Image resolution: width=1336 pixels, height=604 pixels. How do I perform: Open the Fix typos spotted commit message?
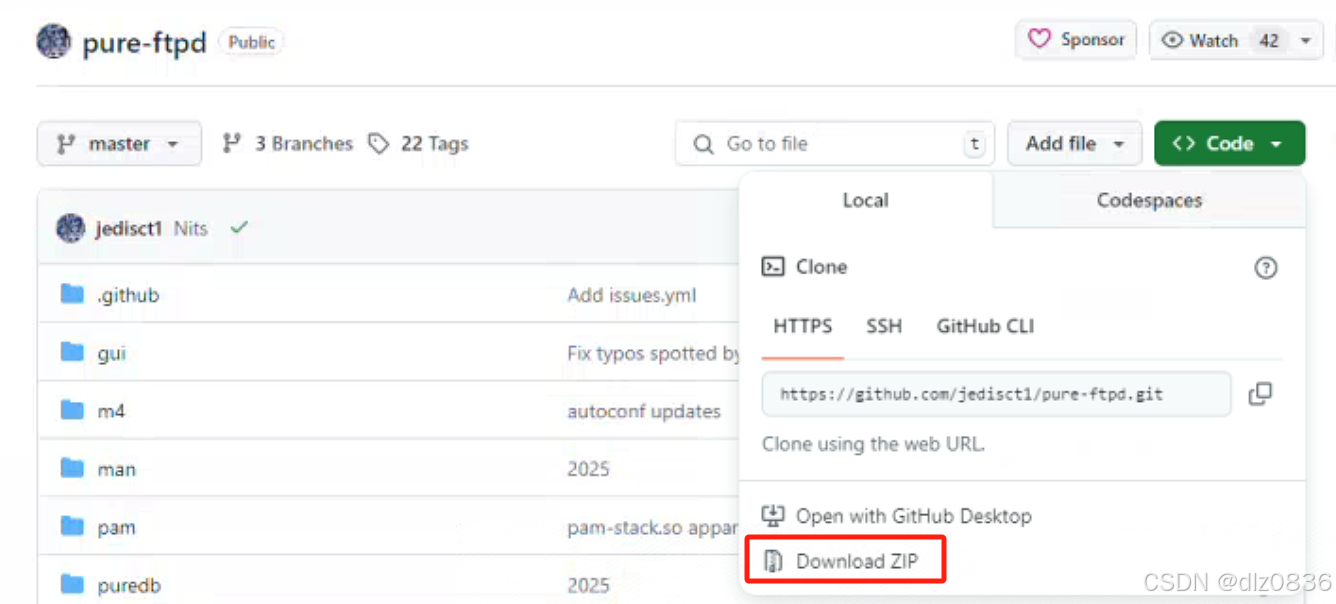tap(653, 353)
